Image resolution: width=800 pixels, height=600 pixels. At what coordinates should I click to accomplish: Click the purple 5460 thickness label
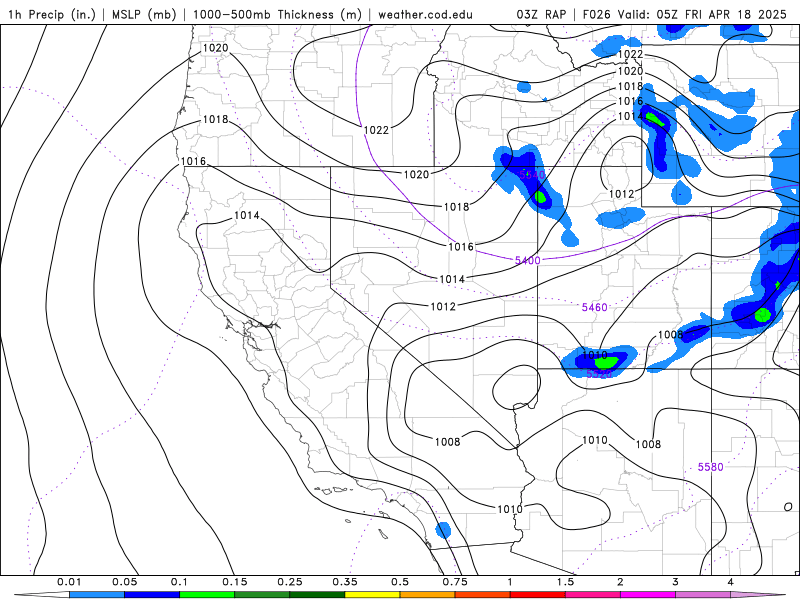595,307
